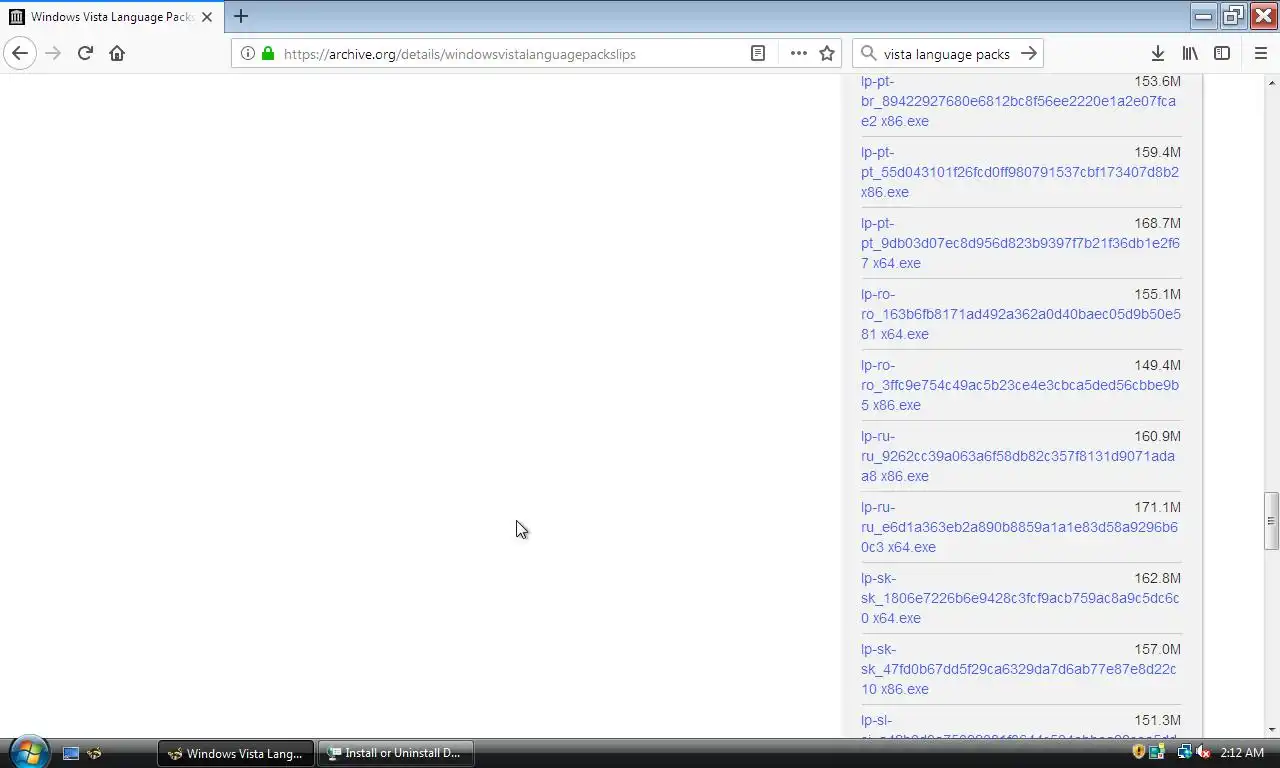Download lp-pt-pt_9db03d07 x64.exe file
1280x768 pixels.
(x=1020, y=243)
